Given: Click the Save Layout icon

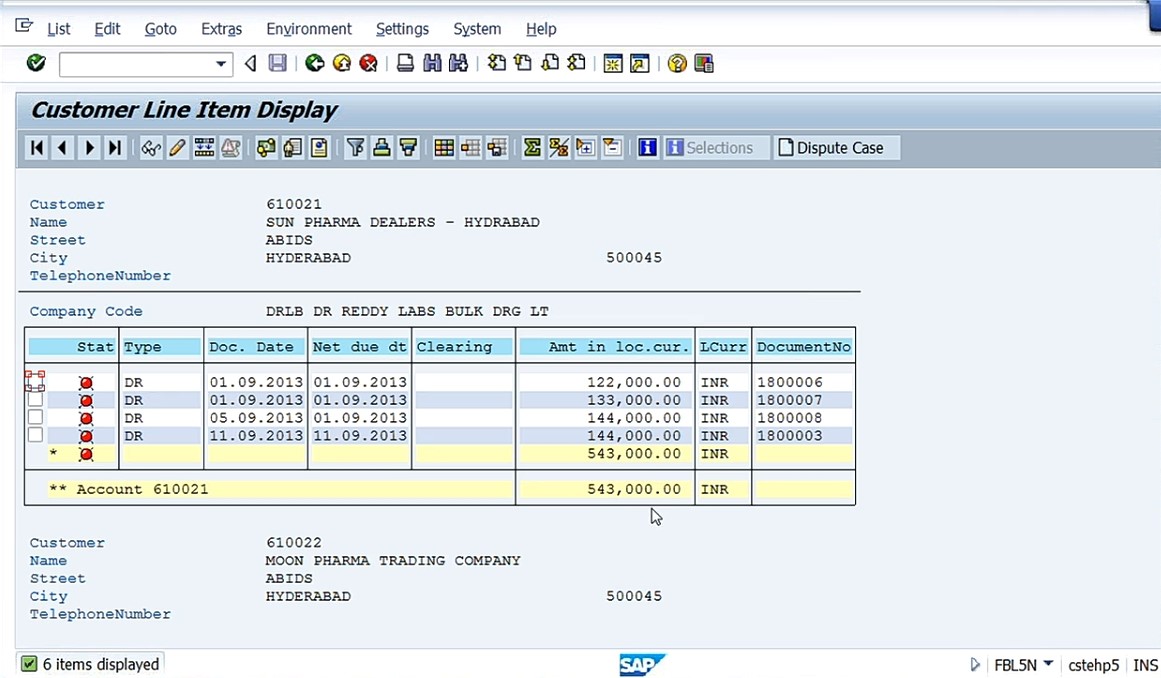Looking at the screenshot, I should tap(498, 147).
